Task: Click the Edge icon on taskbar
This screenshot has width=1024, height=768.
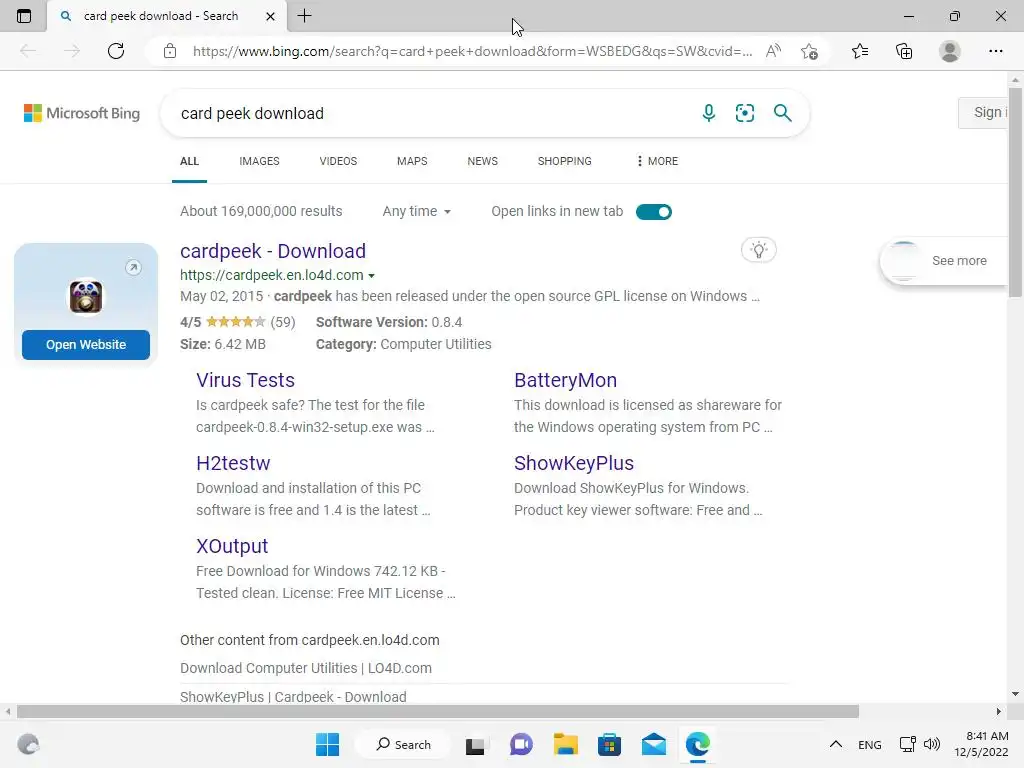Action: tap(697, 744)
